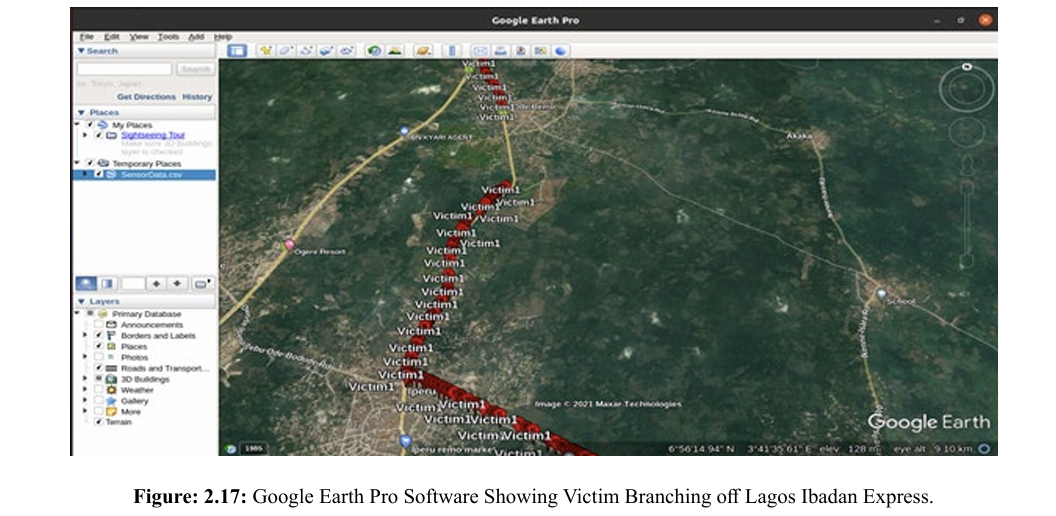Viewport: 1056px width, 516px height.
Task: Collapse the Layers panel header
Action: pos(82,301)
